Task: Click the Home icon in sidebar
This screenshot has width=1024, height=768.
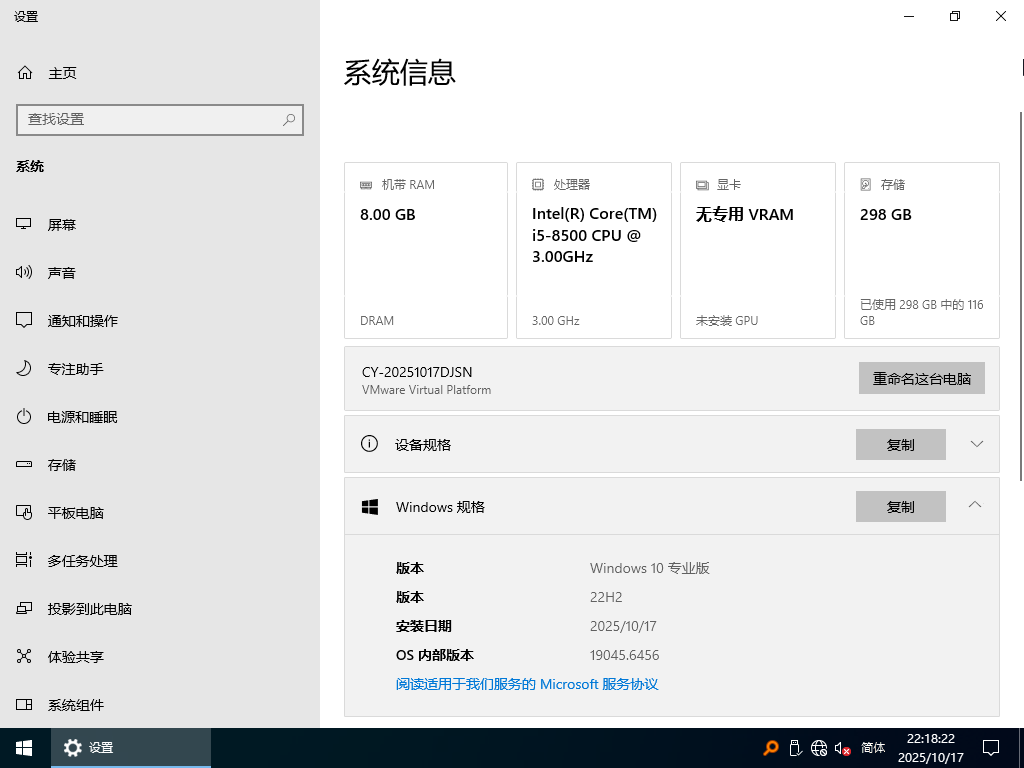Action: [25, 73]
